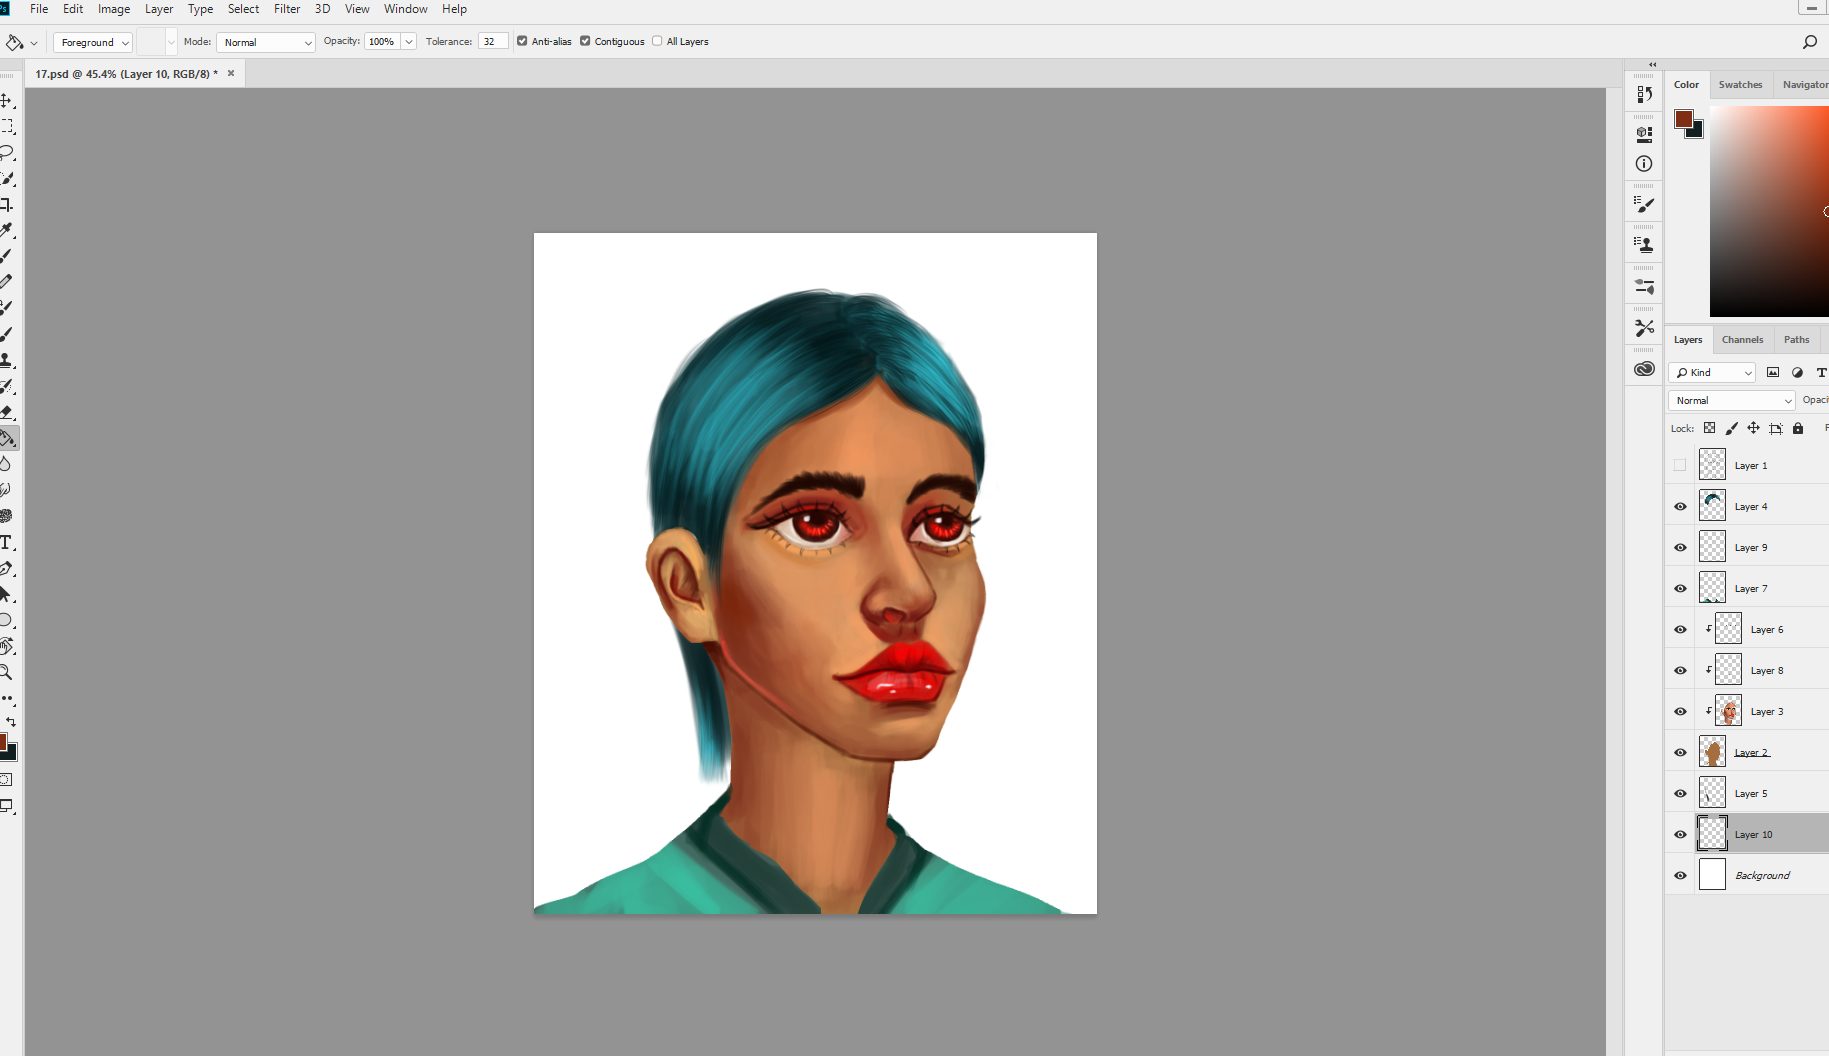
Task: Open the pattern picker dropdown
Action: 171,42
